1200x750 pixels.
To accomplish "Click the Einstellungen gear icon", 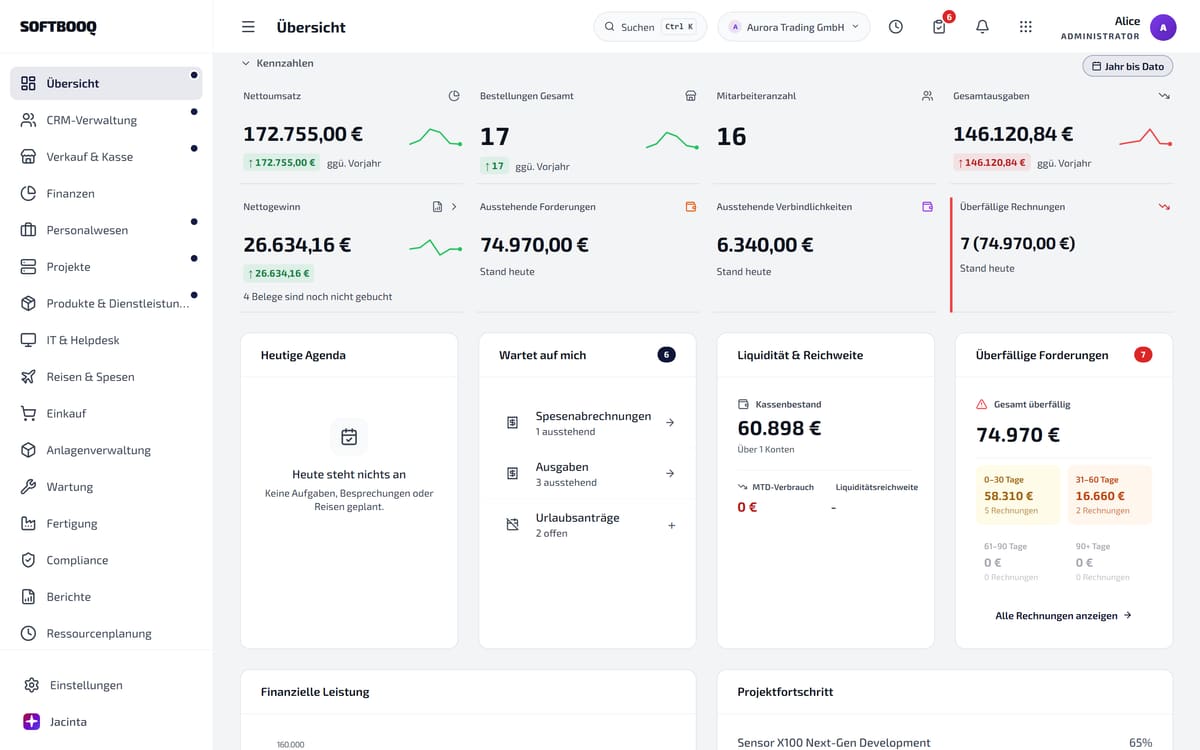I will coord(31,685).
